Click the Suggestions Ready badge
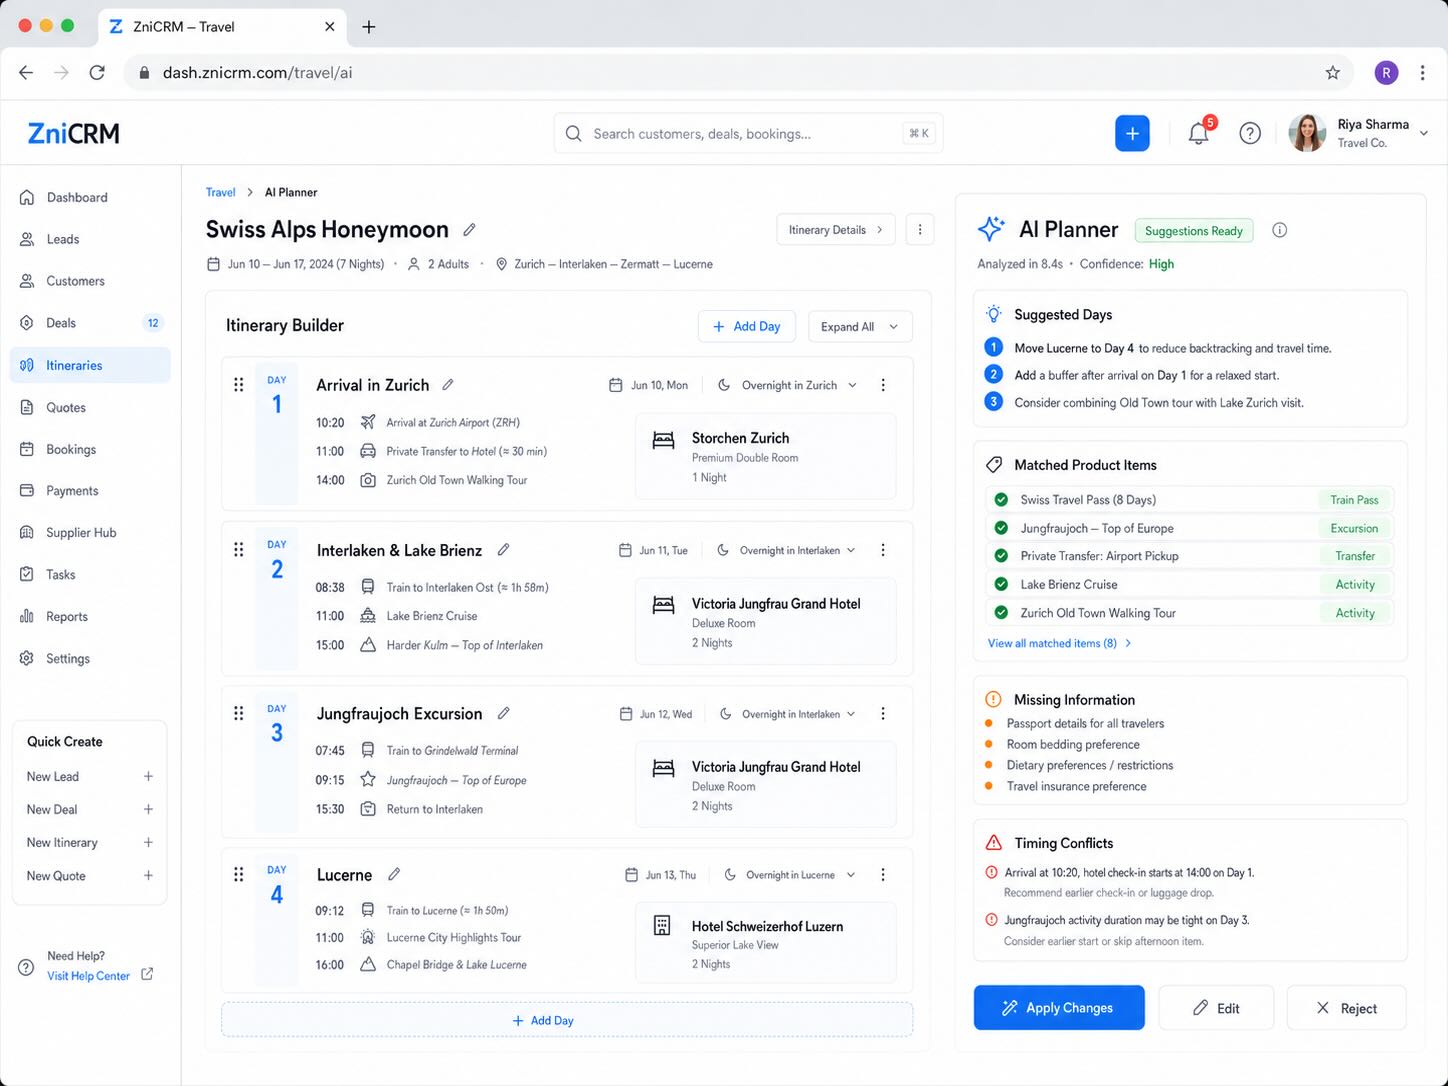 (x=1193, y=231)
